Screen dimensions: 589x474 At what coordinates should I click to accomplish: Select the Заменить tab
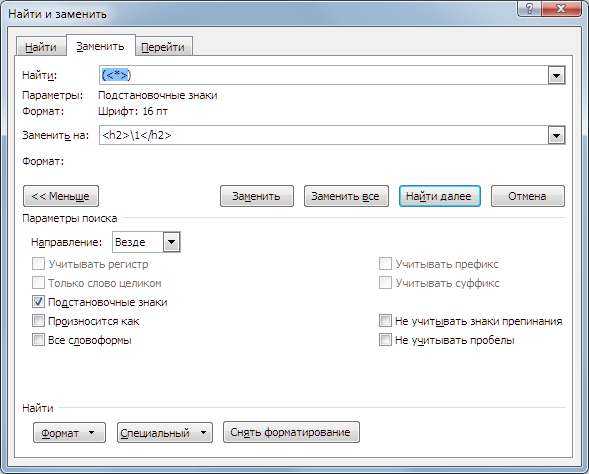(x=100, y=46)
